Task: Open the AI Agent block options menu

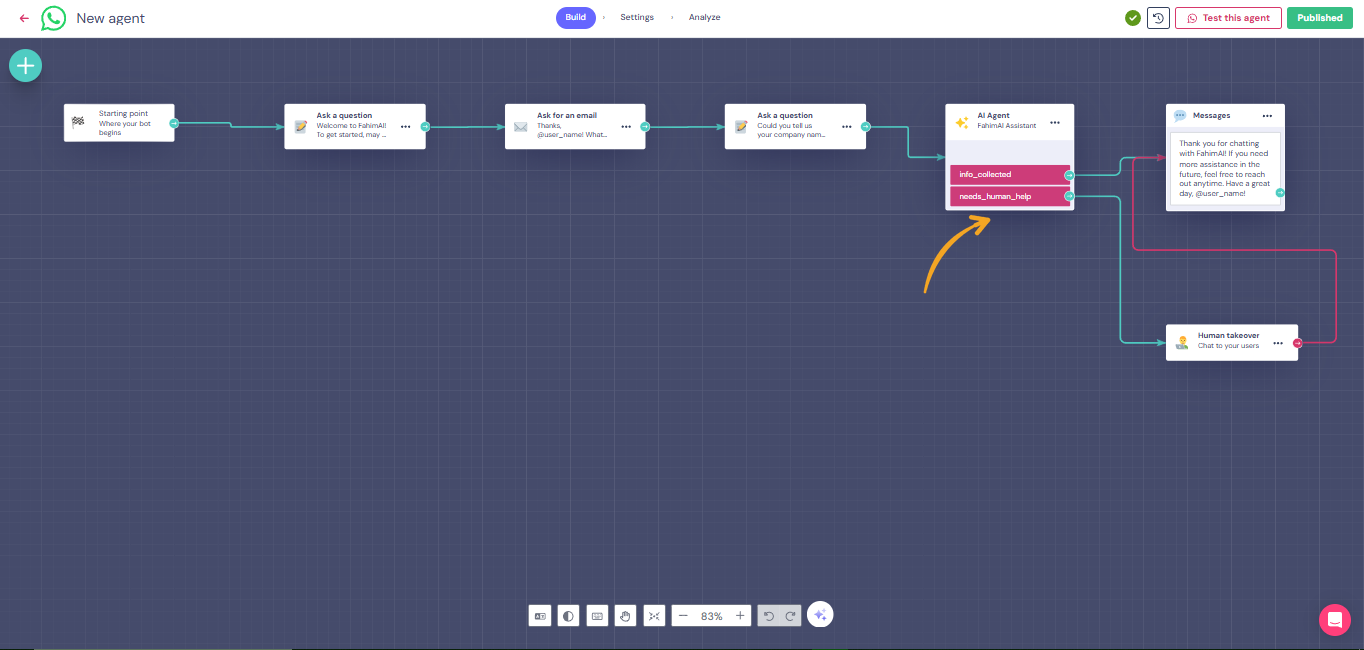Action: click(1055, 123)
